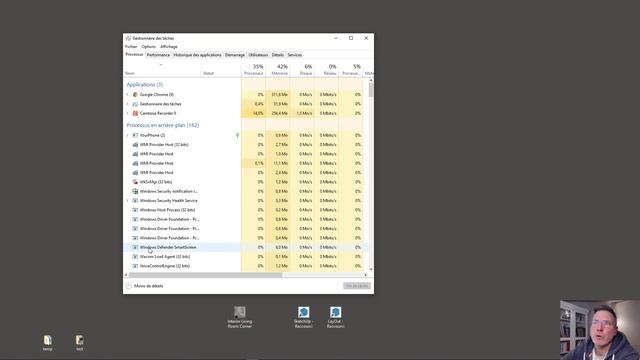Click the Google Chrome app icon in process list
Image resolution: width=640 pixels, height=360 pixels.
[x=135, y=95]
